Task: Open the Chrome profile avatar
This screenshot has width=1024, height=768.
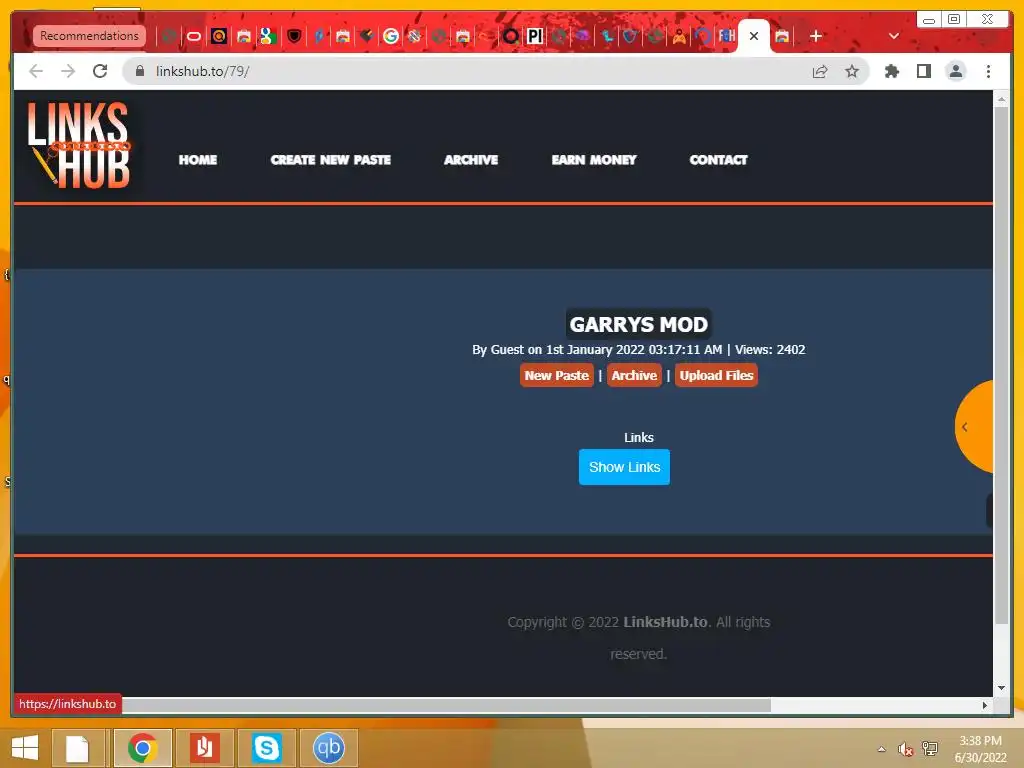Action: tap(956, 71)
